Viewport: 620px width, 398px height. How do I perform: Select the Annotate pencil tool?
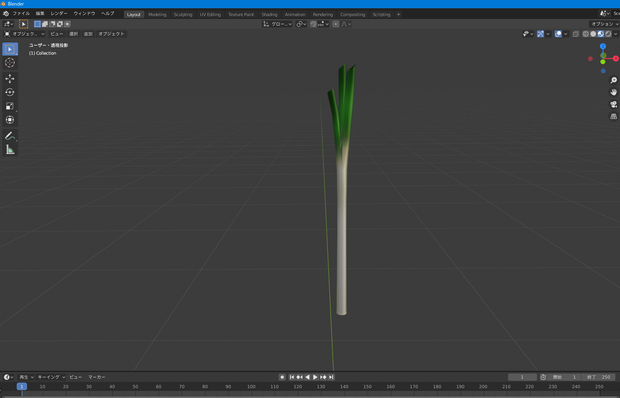point(10,136)
